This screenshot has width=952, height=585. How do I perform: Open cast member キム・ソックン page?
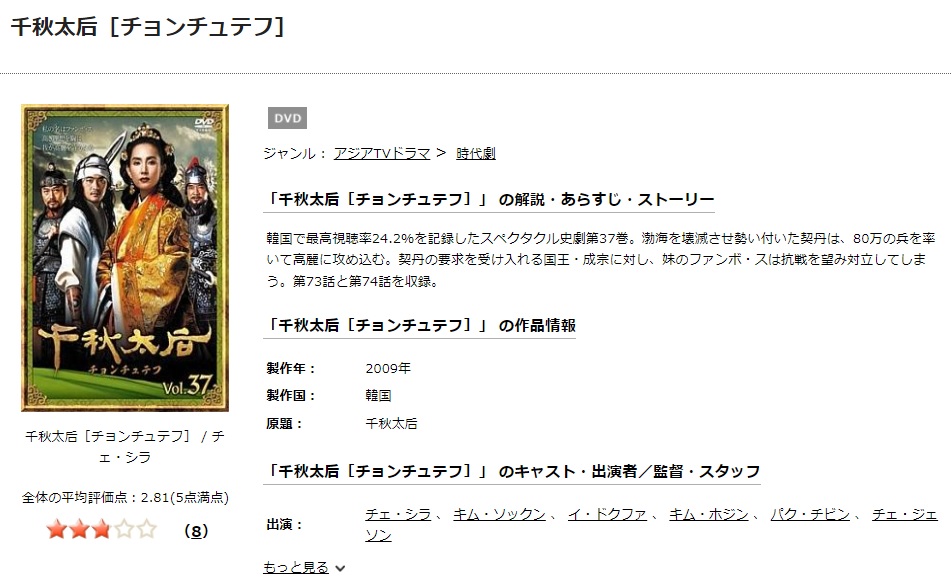(499, 515)
